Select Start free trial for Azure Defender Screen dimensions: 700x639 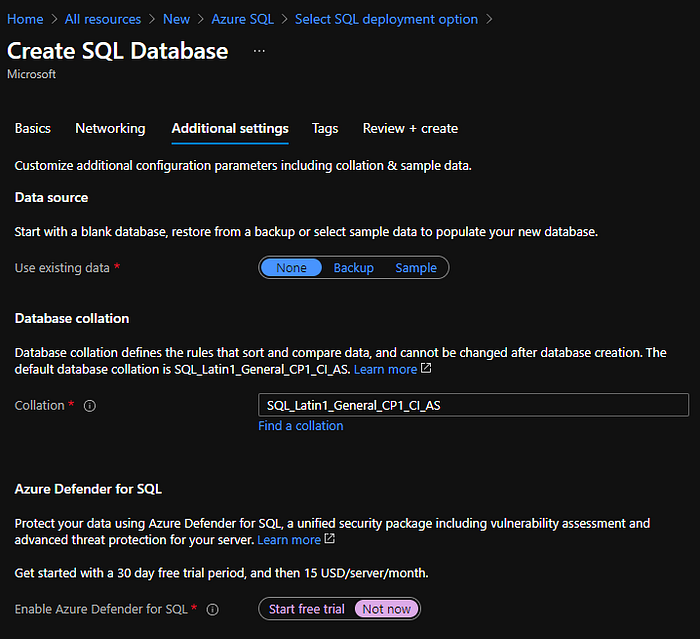[307, 609]
